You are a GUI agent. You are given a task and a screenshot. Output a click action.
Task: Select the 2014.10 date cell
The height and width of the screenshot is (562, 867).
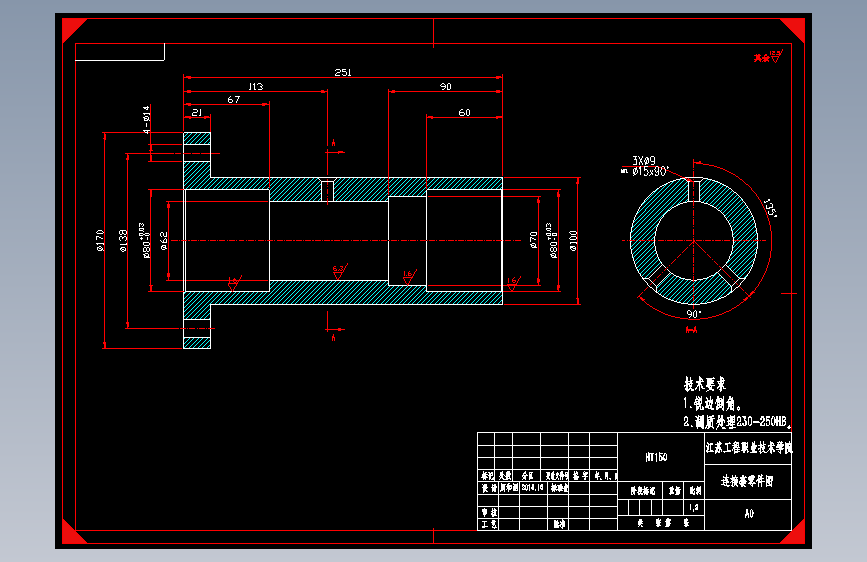(533, 487)
